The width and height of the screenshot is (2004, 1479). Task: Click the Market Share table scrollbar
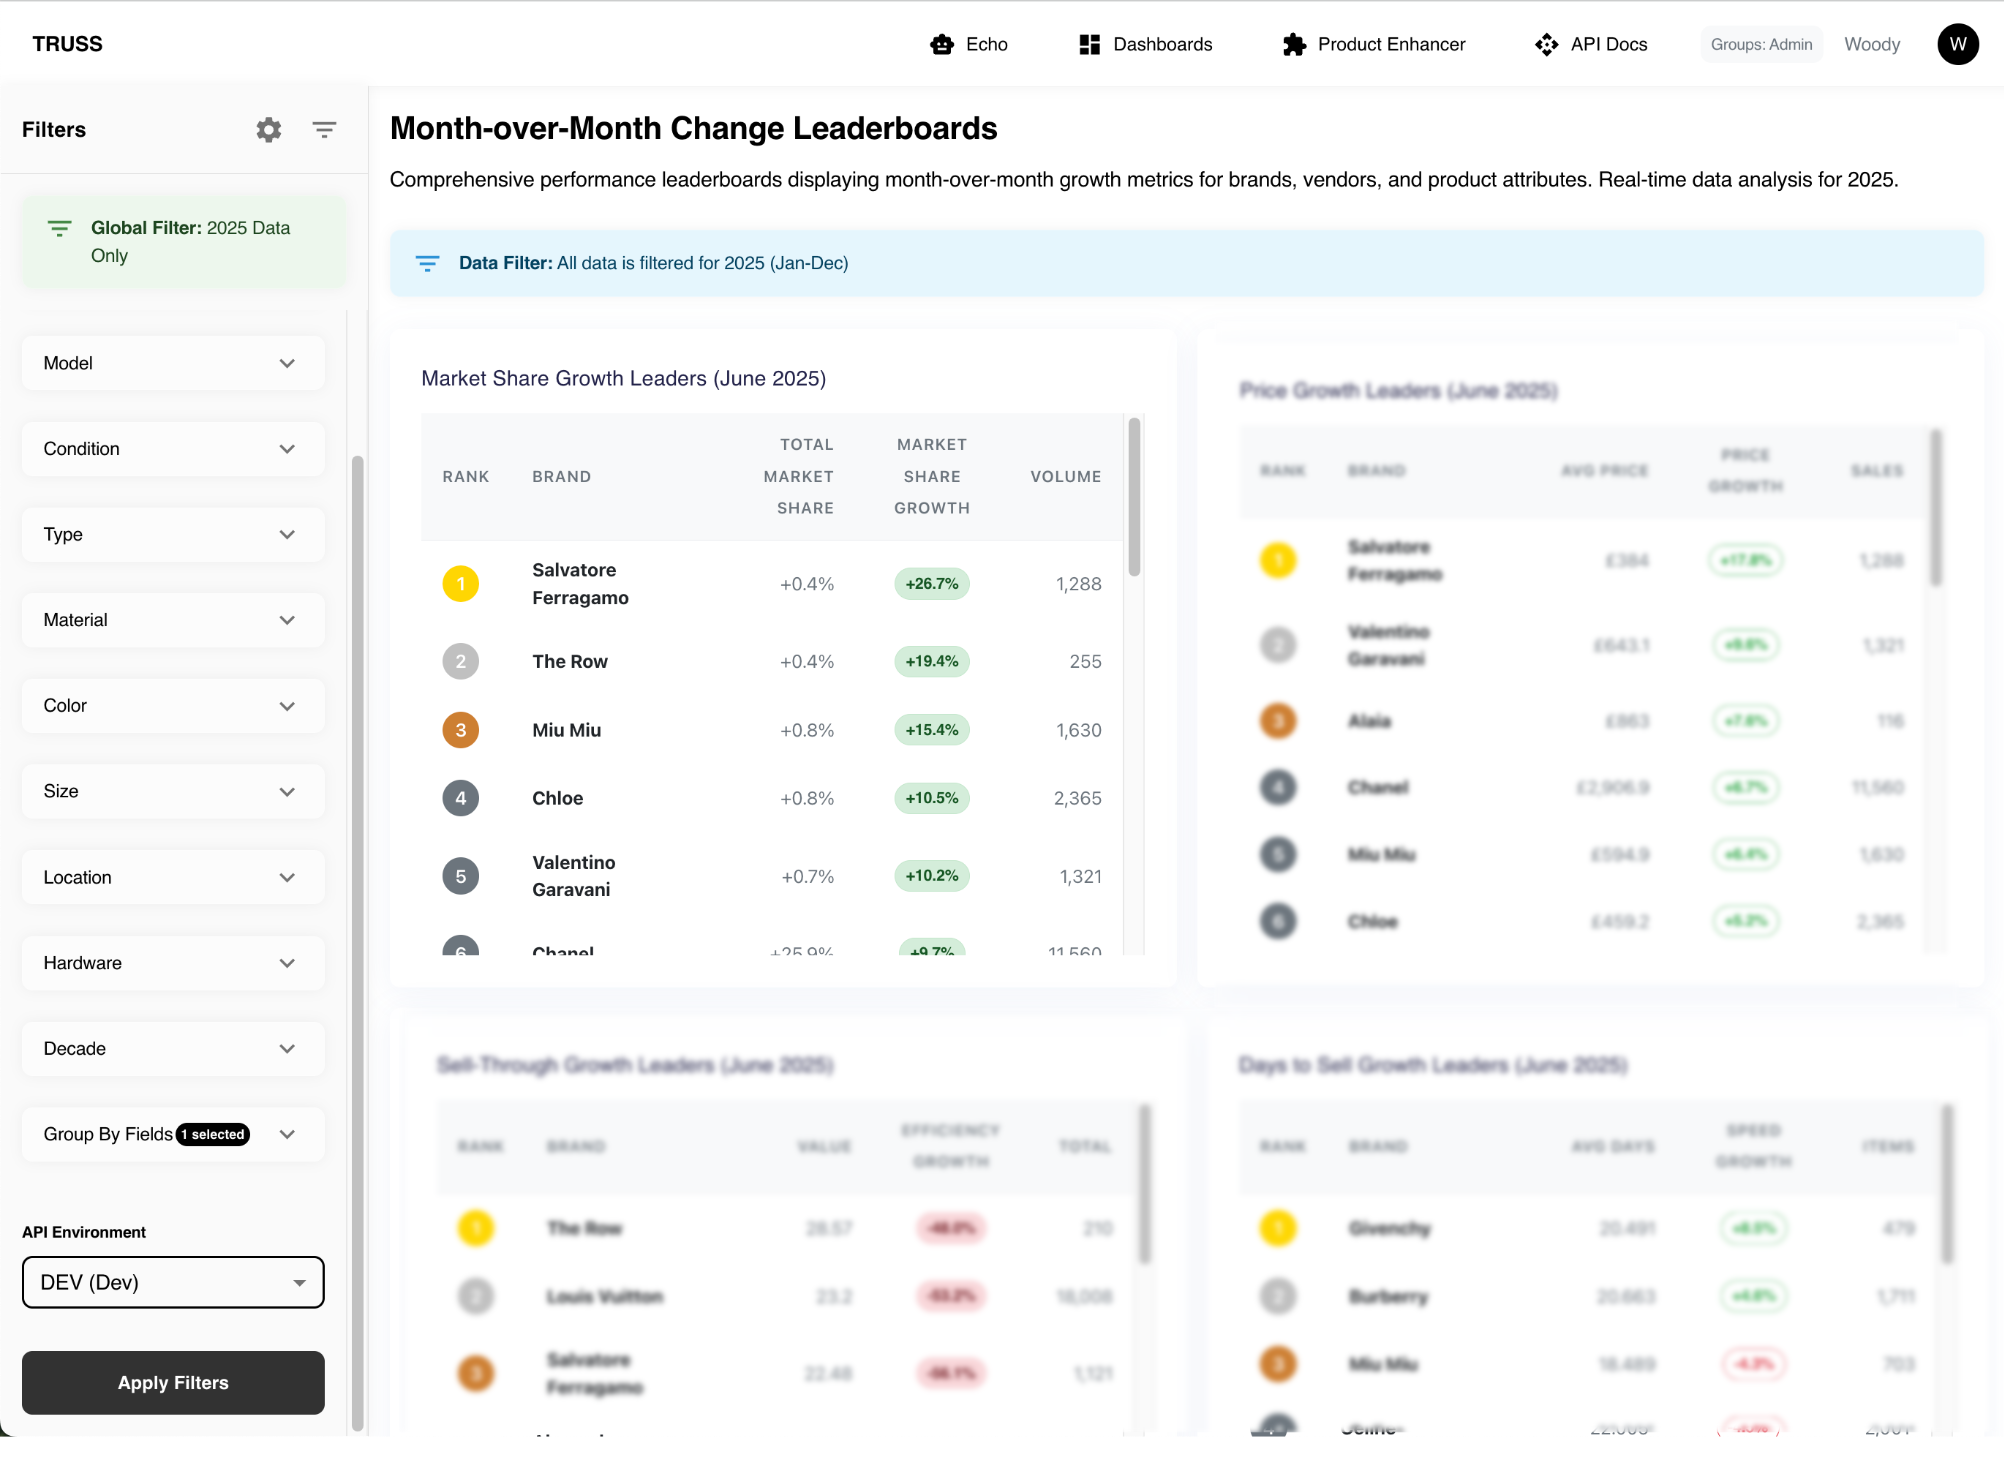point(1134,497)
